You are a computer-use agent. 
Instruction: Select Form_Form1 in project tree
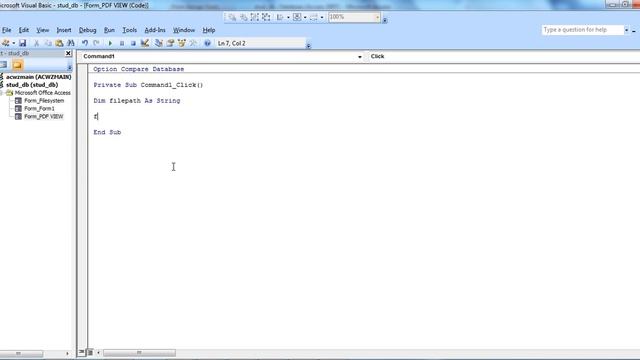click(39, 108)
